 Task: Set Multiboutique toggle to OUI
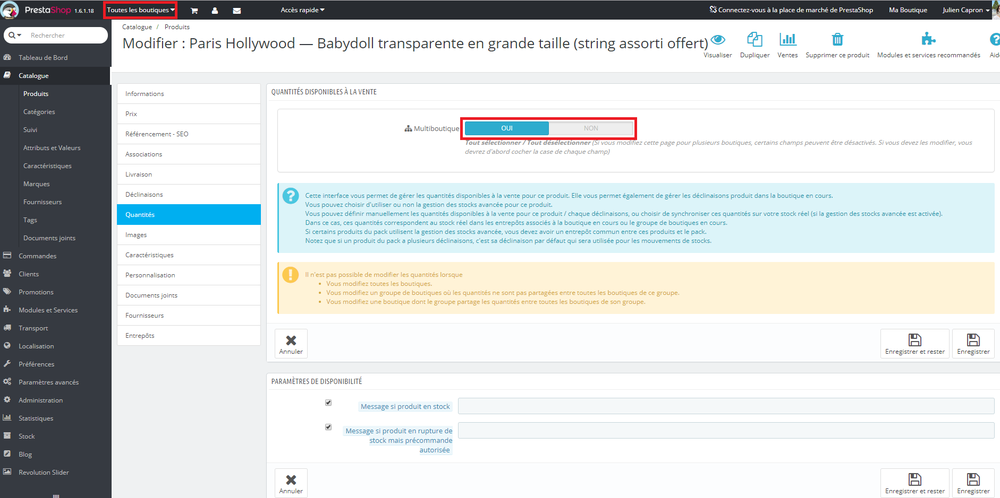click(x=507, y=128)
